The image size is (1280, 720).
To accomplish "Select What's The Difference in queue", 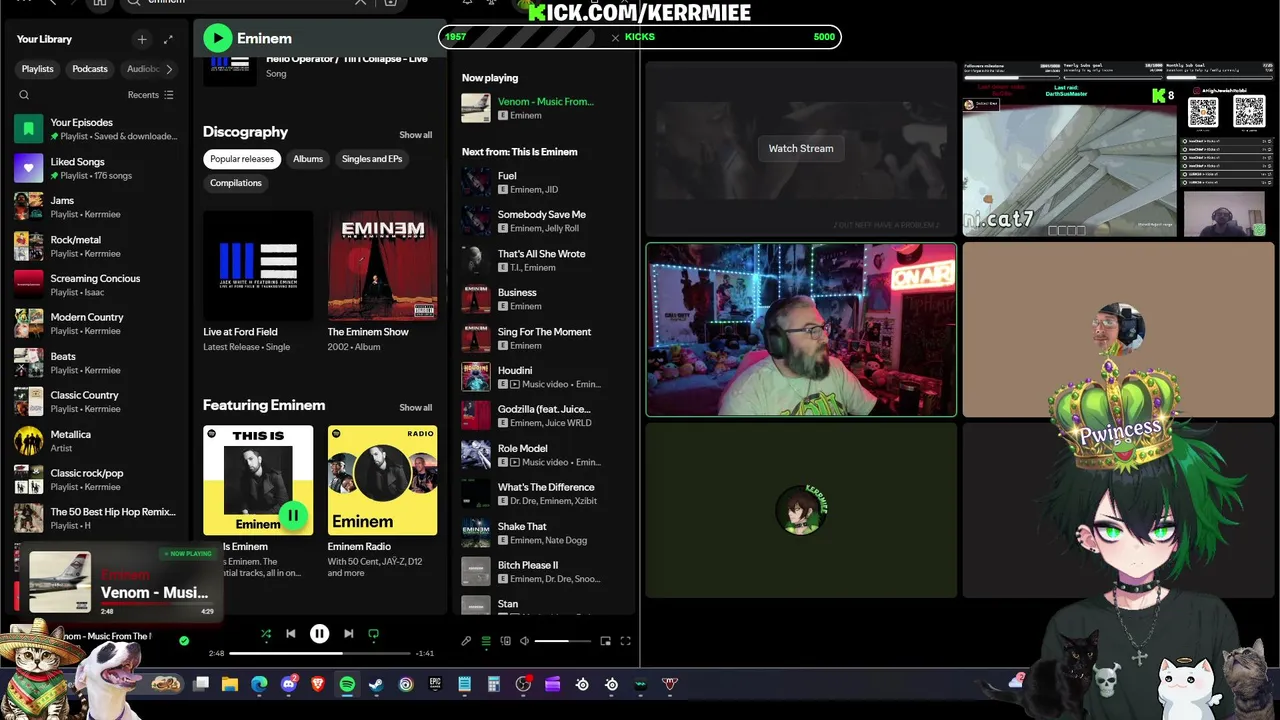I will coord(546,494).
